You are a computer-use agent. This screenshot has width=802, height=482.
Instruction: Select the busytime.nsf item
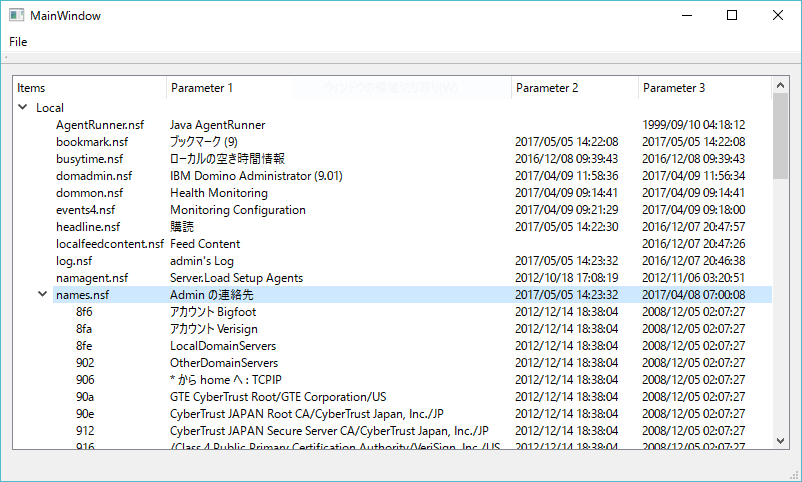coord(90,159)
